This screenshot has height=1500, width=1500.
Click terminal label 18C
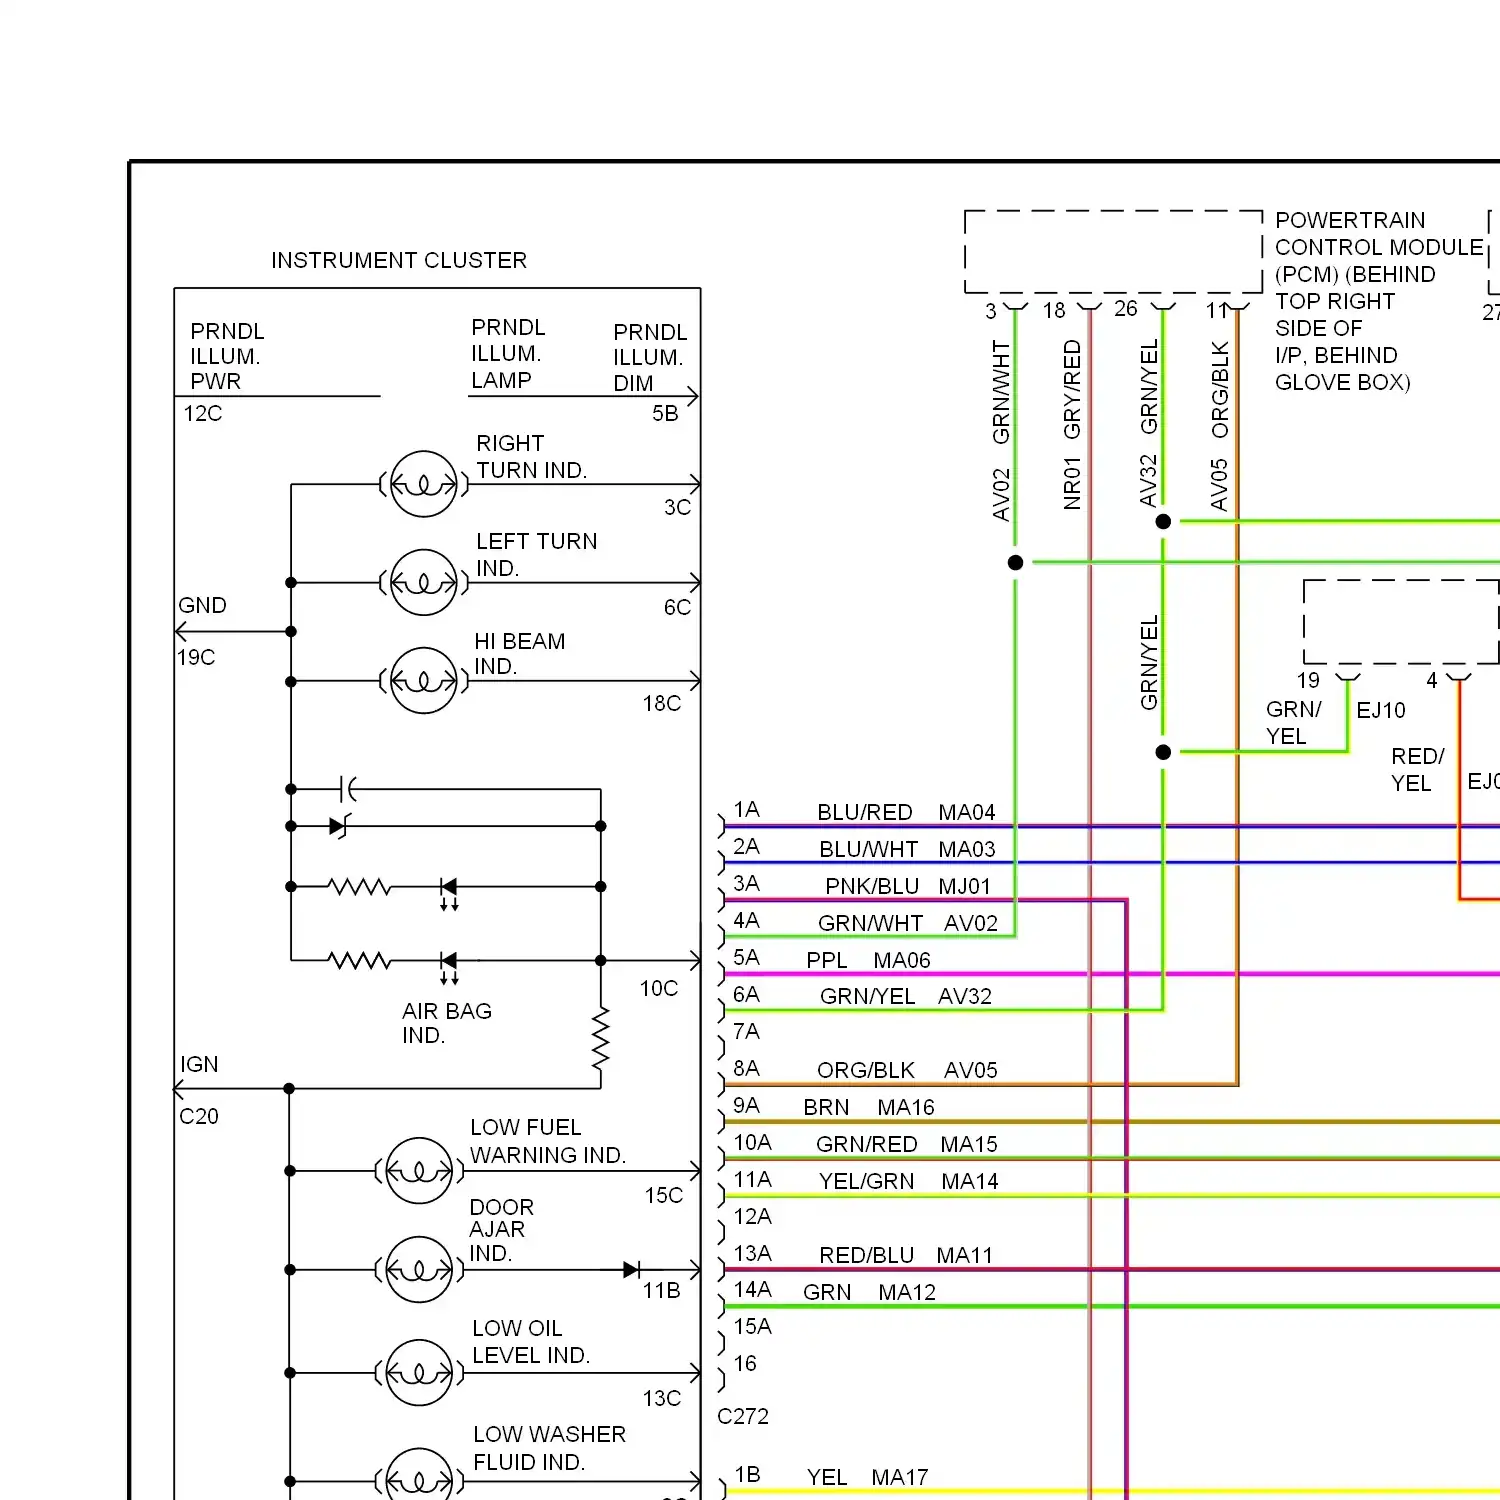[662, 703]
